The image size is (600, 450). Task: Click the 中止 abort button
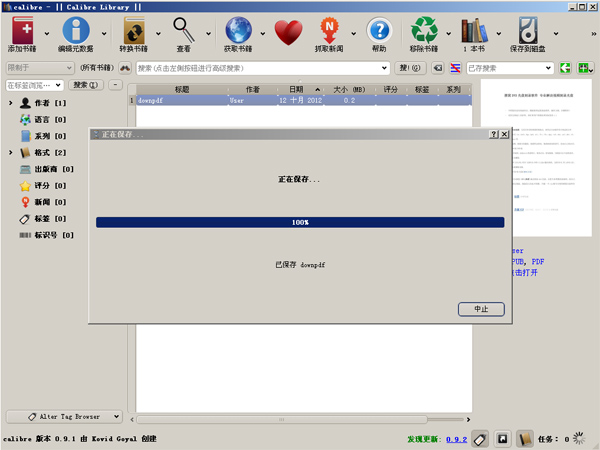(x=481, y=309)
